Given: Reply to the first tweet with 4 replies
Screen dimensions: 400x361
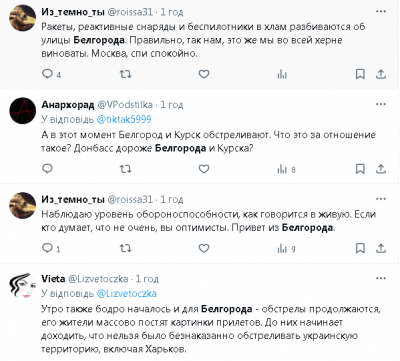Looking at the screenshot, I should (x=51, y=74).
